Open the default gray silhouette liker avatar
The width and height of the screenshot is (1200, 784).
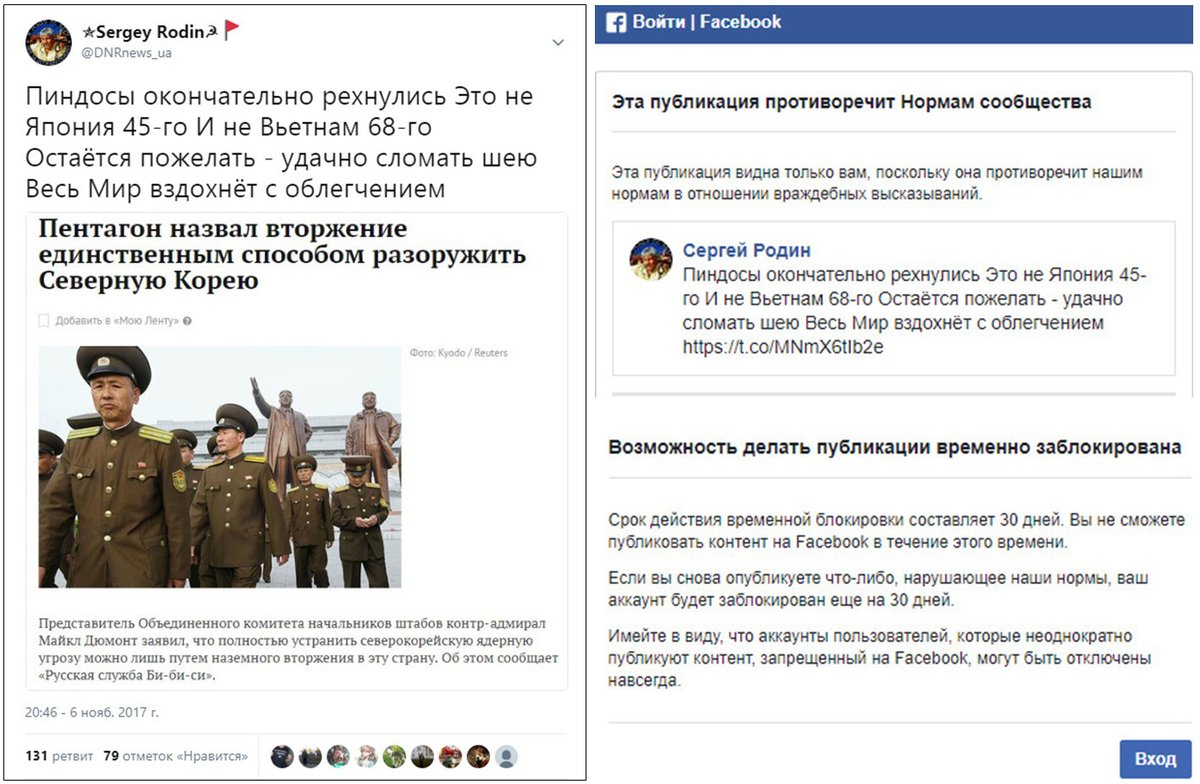(507, 756)
